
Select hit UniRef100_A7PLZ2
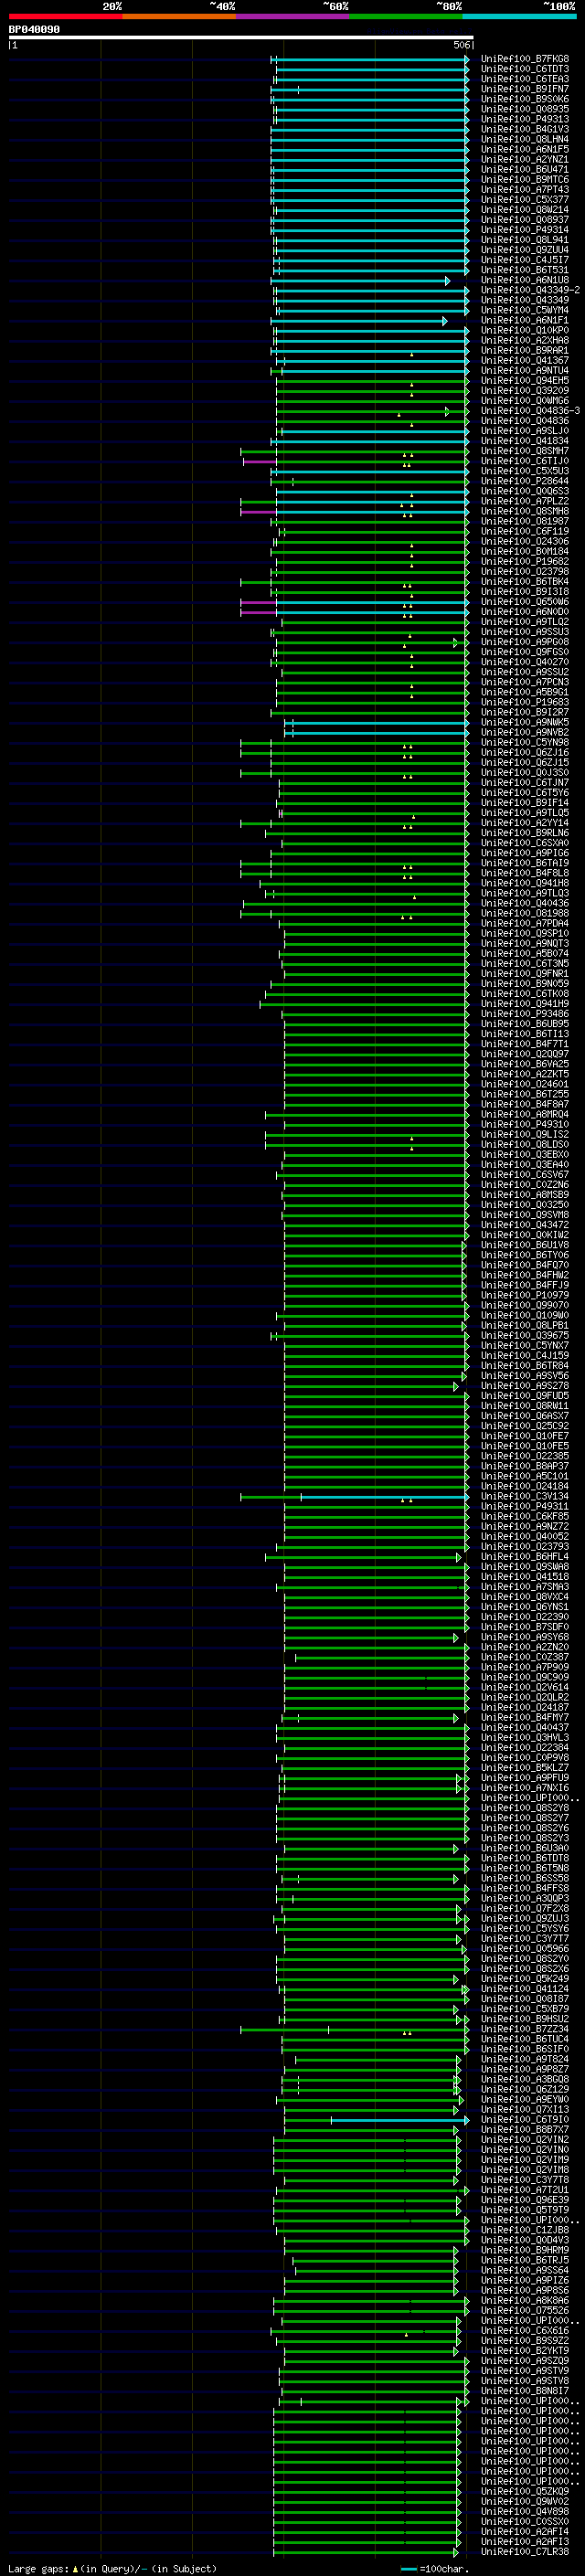[x=524, y=501]
